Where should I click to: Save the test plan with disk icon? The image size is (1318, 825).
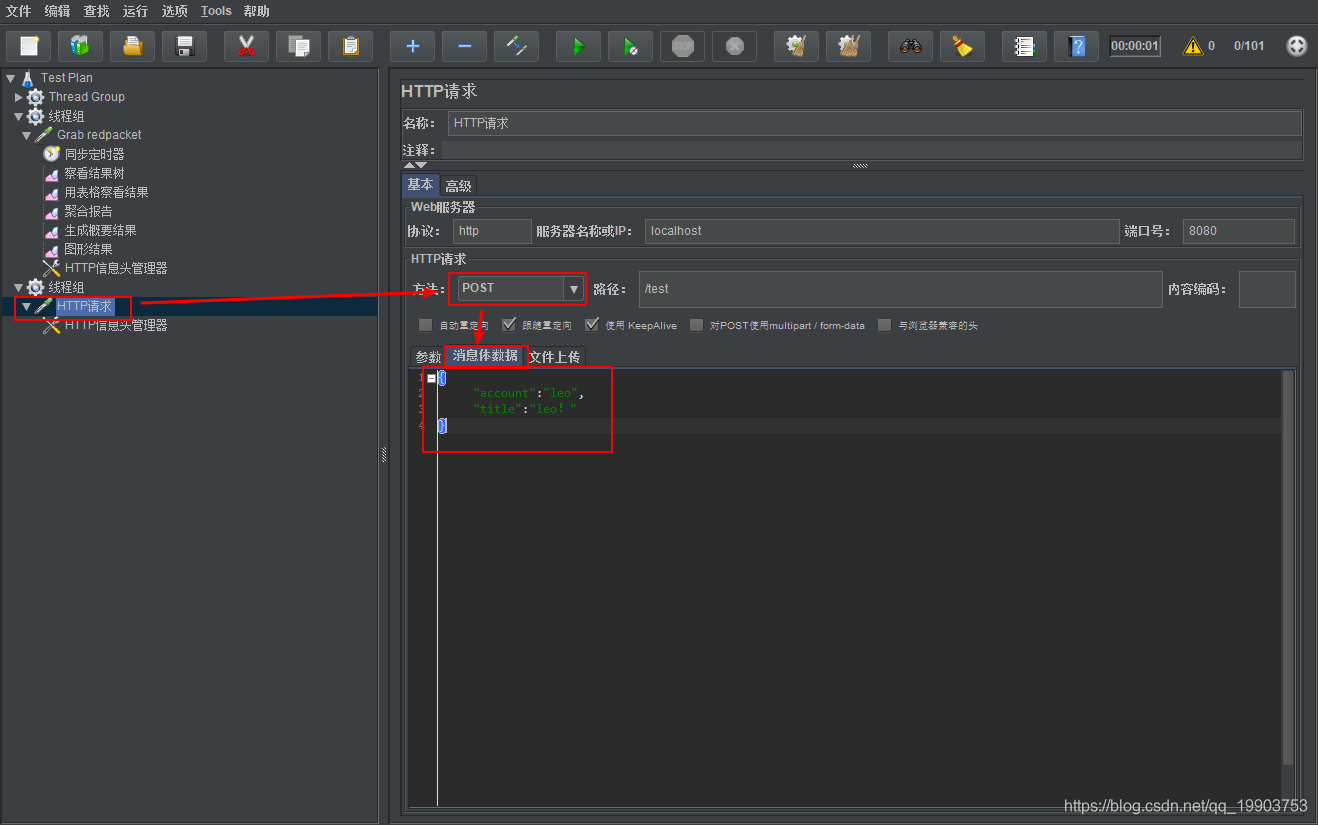coord(184,46)
